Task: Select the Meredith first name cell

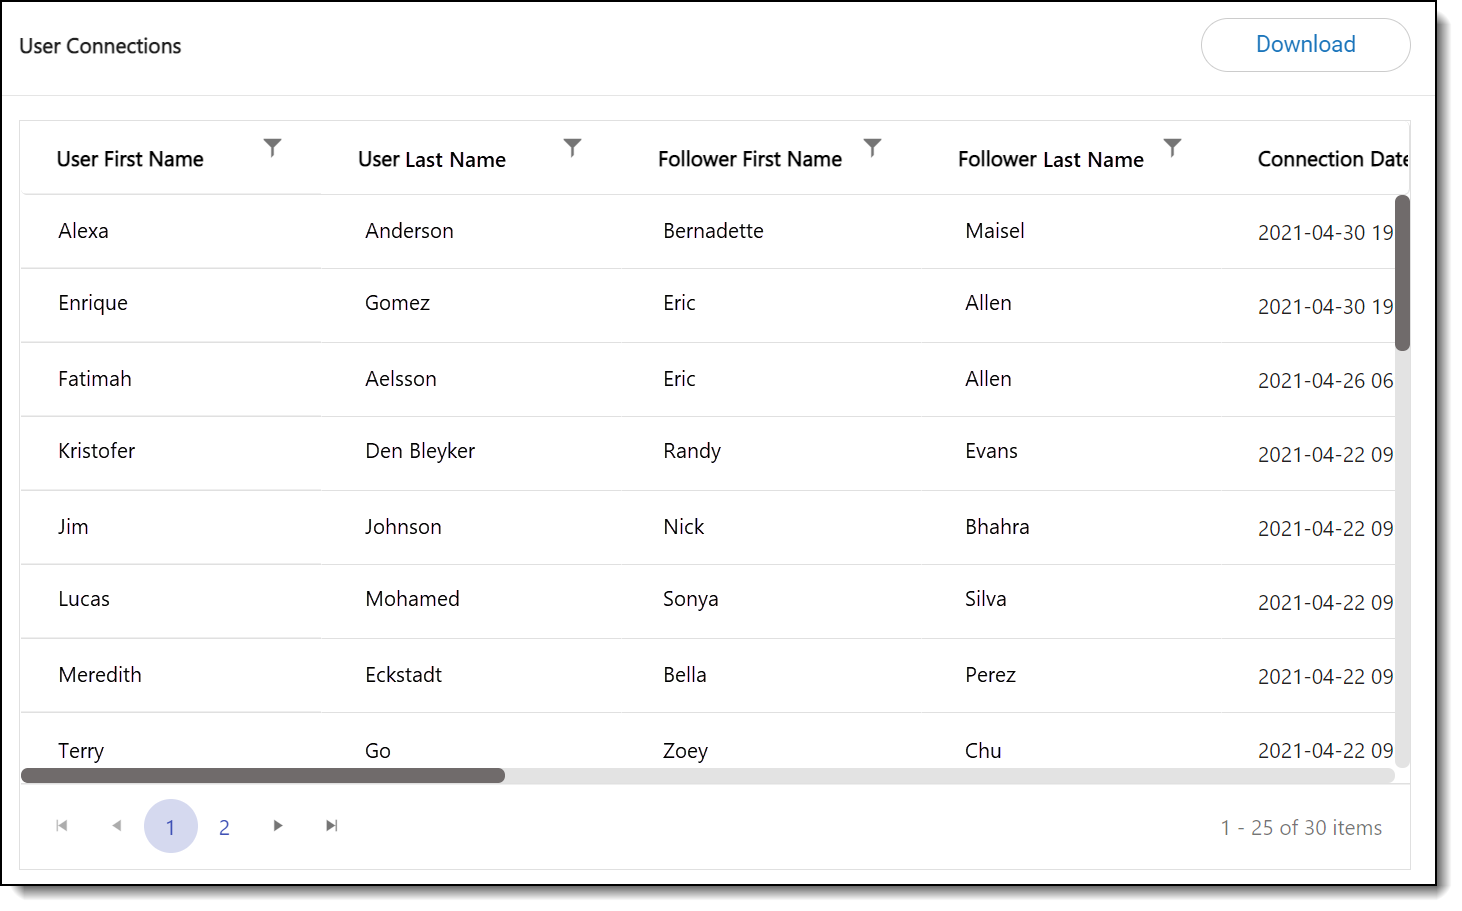Action: [x=100, y=675]
